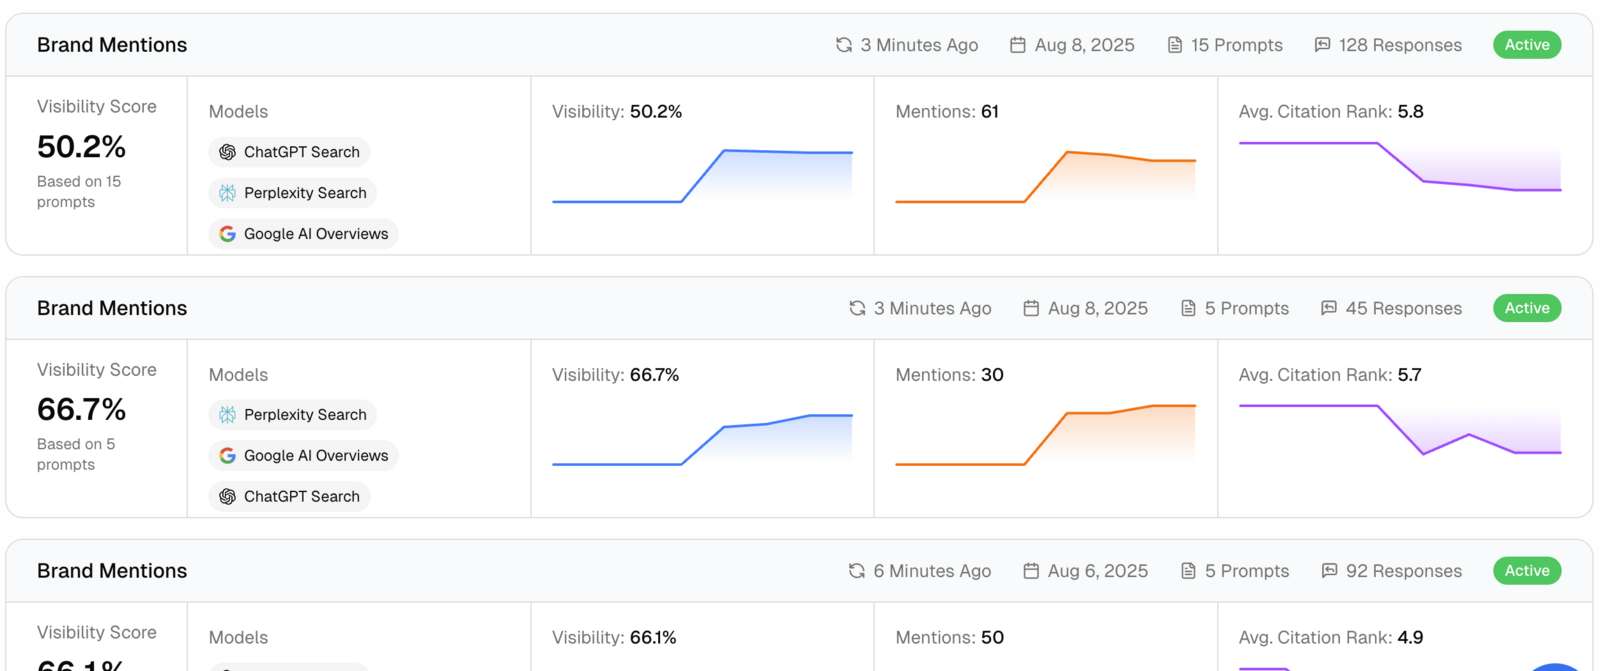The width and height of the screenshot is (1600, 671).
Task: Click the calendar icon next to Aug 6, 2025
Action: tap(1031, 571)
